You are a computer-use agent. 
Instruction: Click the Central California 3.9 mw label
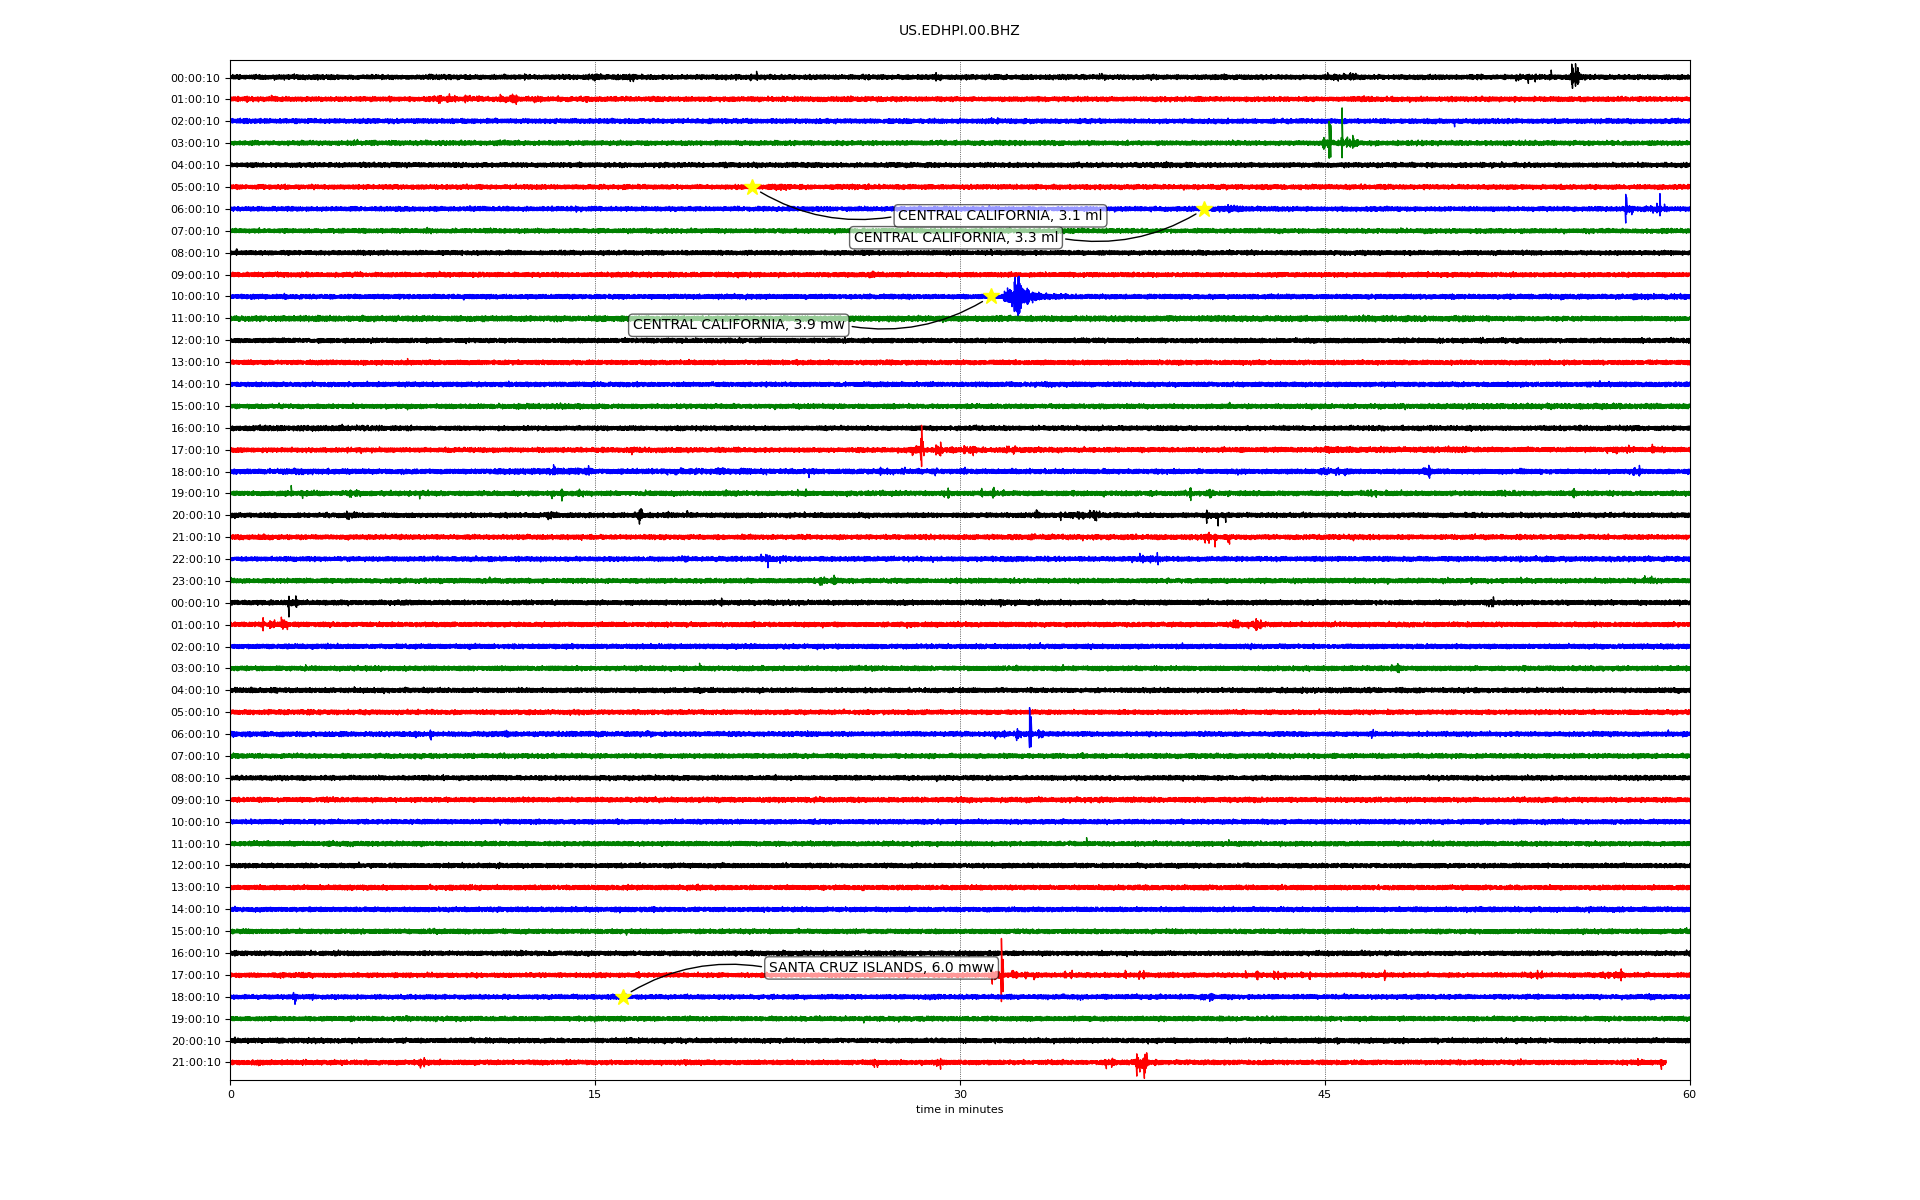(x=738, y=325)
